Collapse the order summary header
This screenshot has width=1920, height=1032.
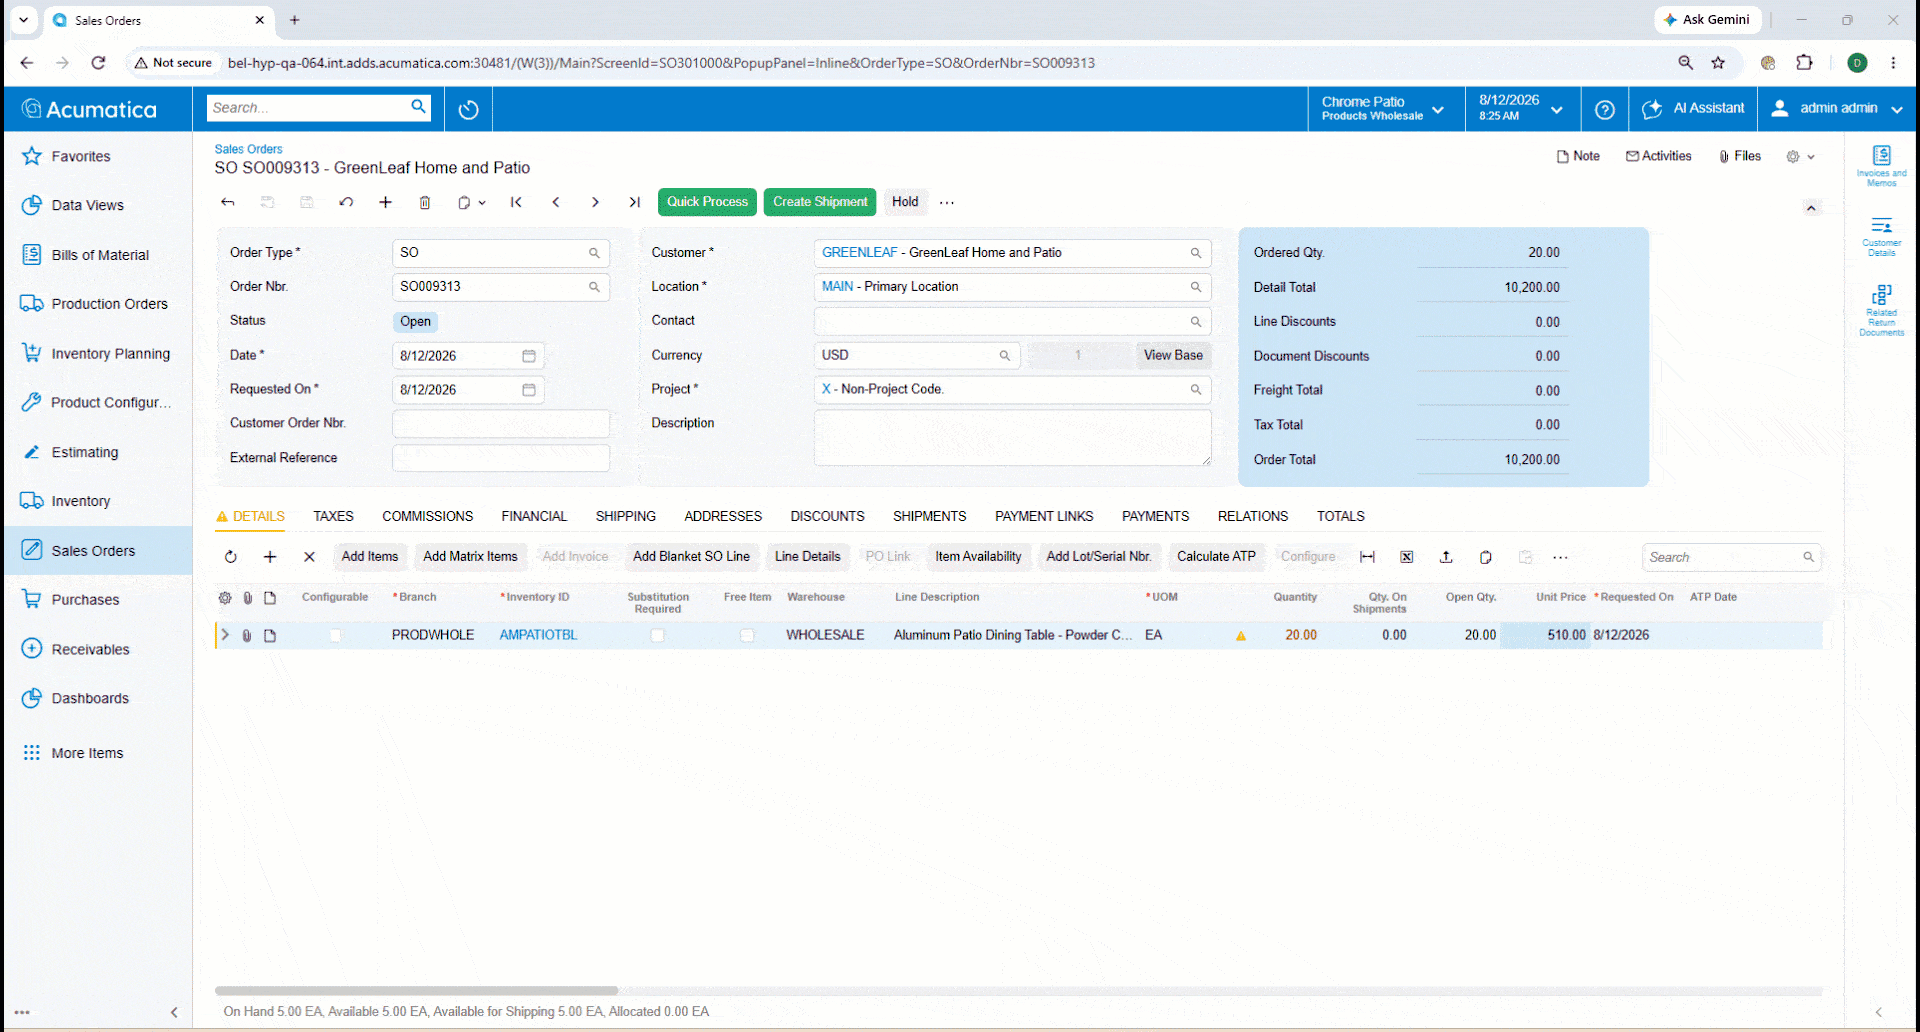coord(1811,208)
